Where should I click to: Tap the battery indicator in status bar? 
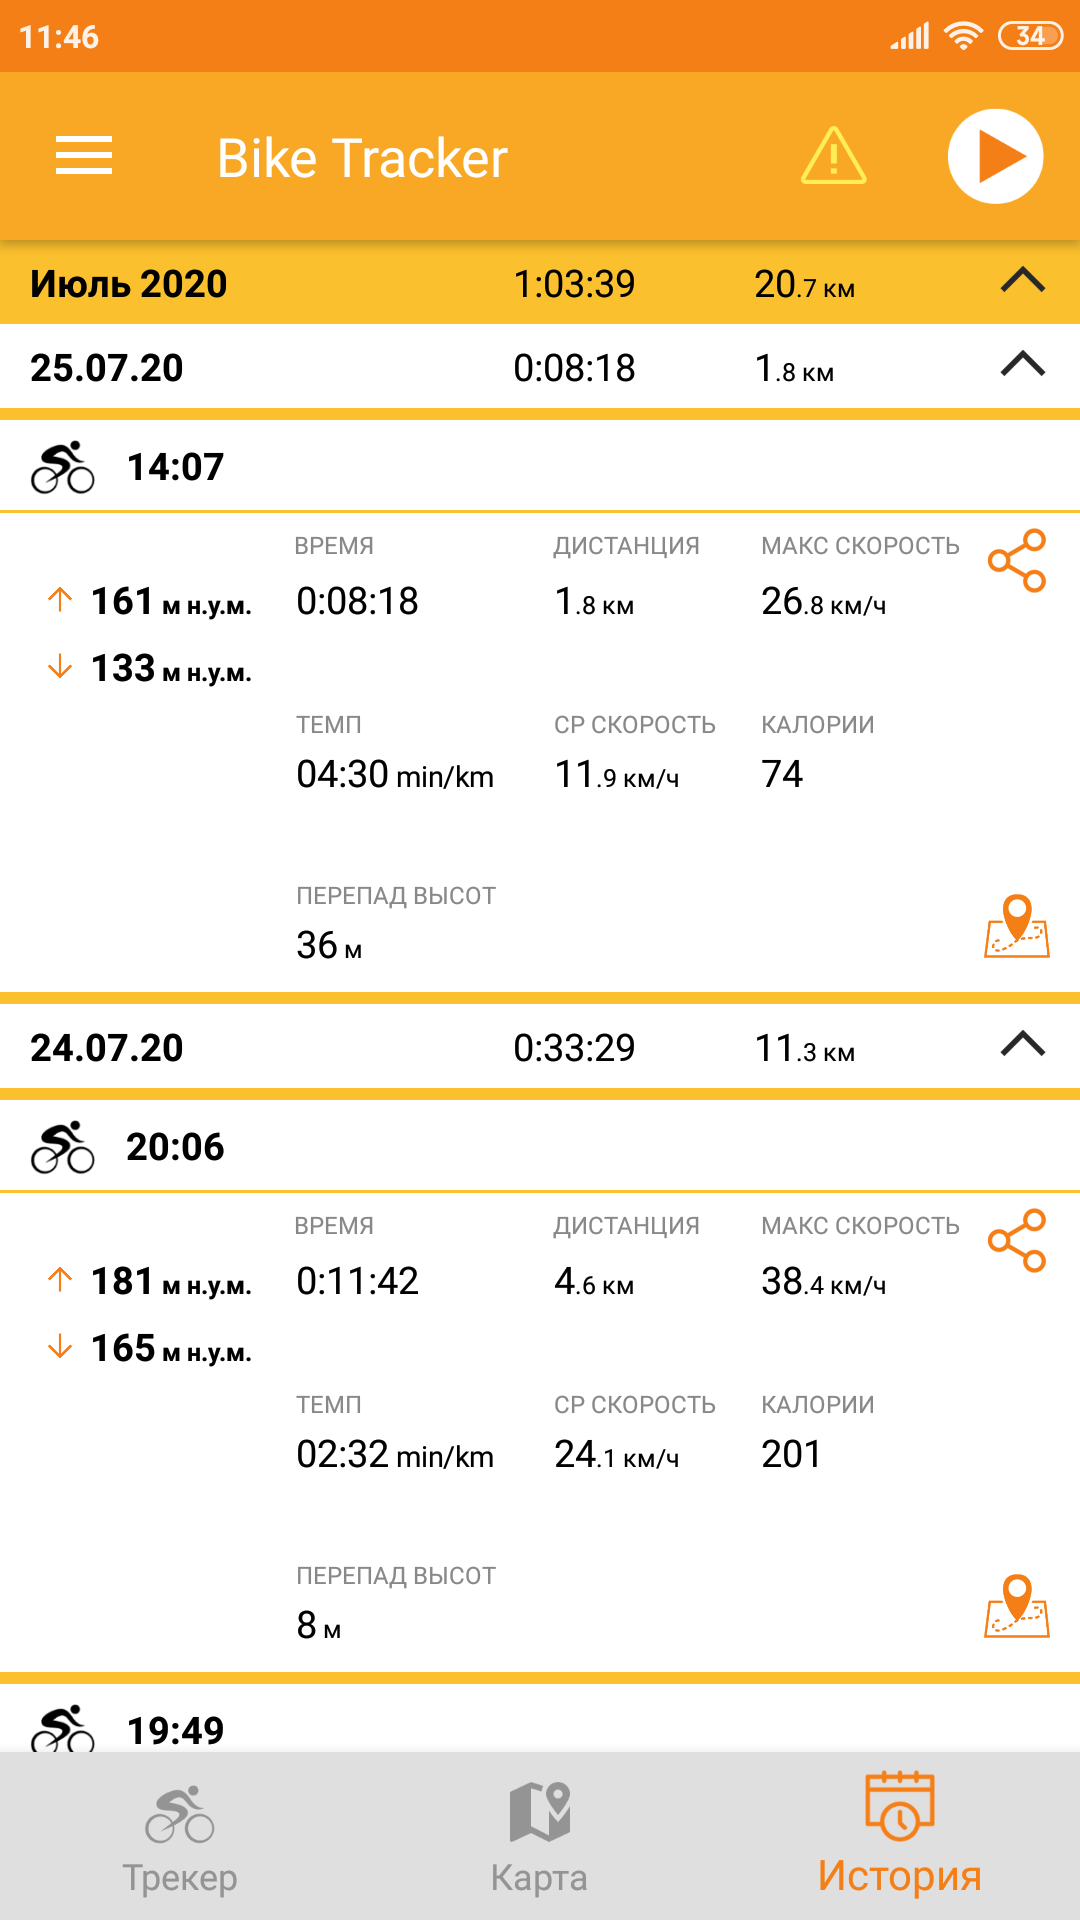coord(1030,37)
